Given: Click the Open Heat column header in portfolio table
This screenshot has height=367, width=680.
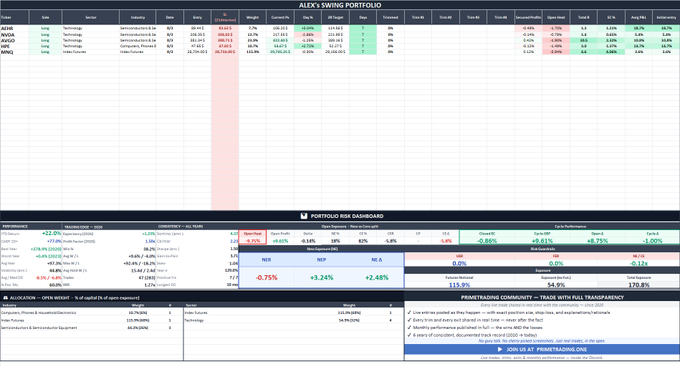Looking at the screenshot, I should tap(556, 17).
